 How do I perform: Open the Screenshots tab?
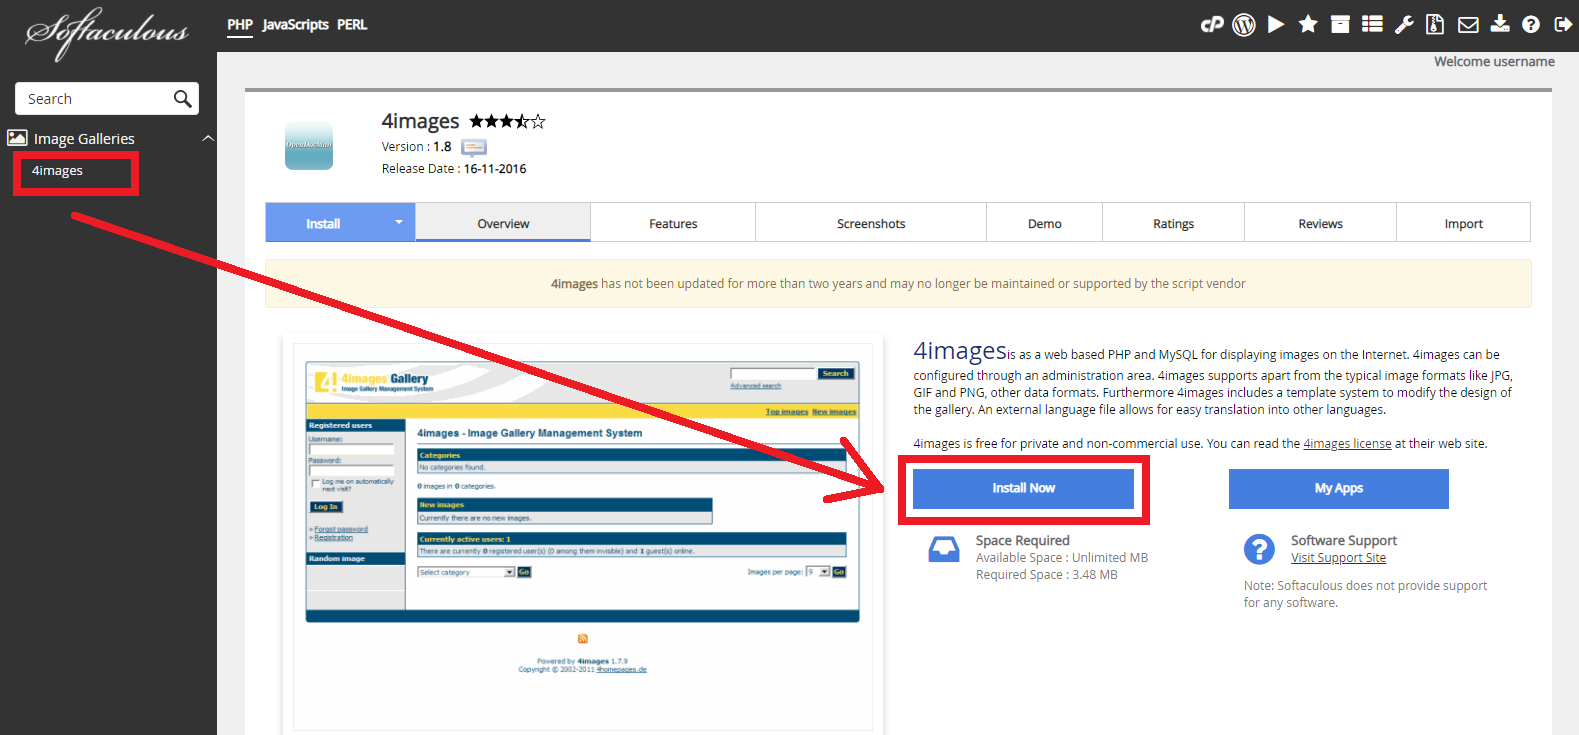click(871, 224)
